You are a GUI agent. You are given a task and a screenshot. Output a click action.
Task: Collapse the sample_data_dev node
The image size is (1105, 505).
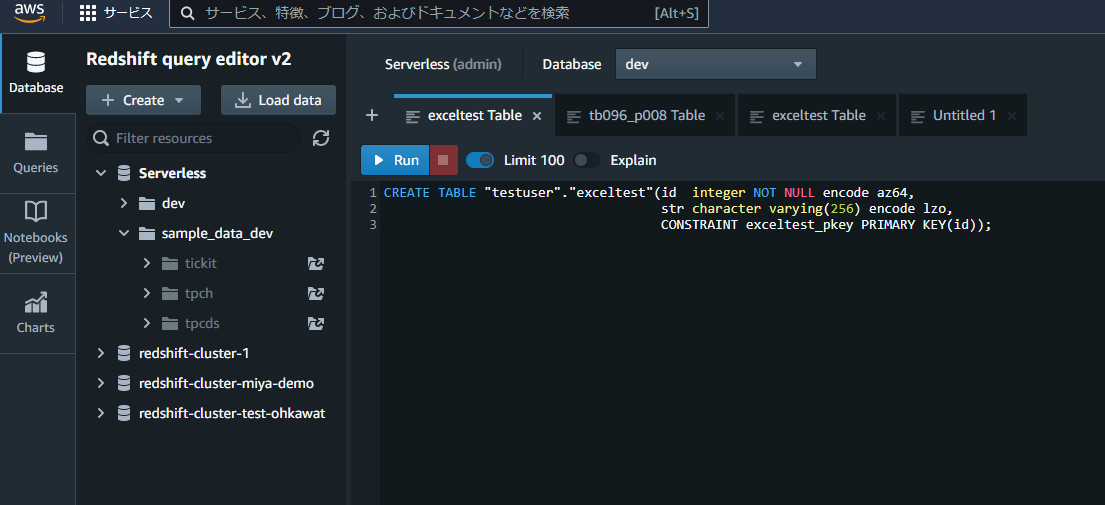(x=123, y=233)
